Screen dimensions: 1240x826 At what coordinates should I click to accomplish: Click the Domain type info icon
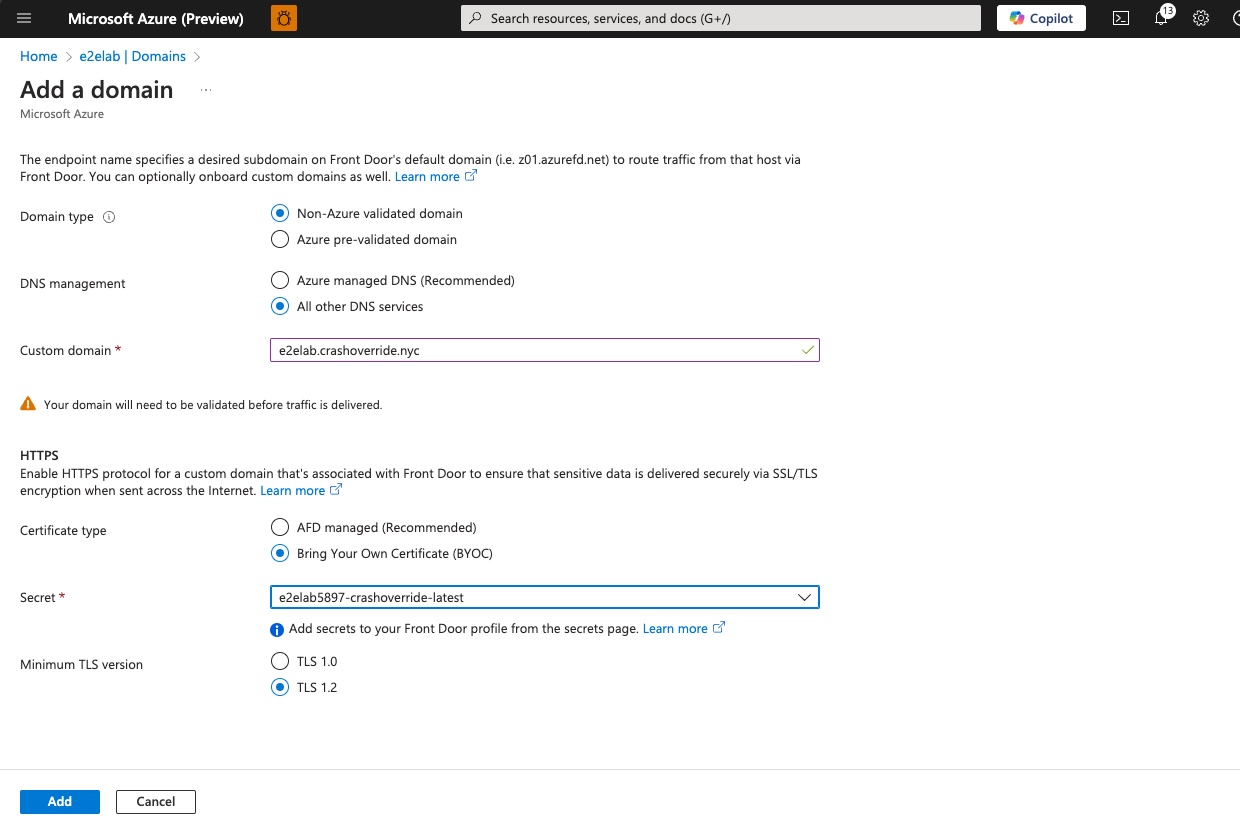click(109, 217)
